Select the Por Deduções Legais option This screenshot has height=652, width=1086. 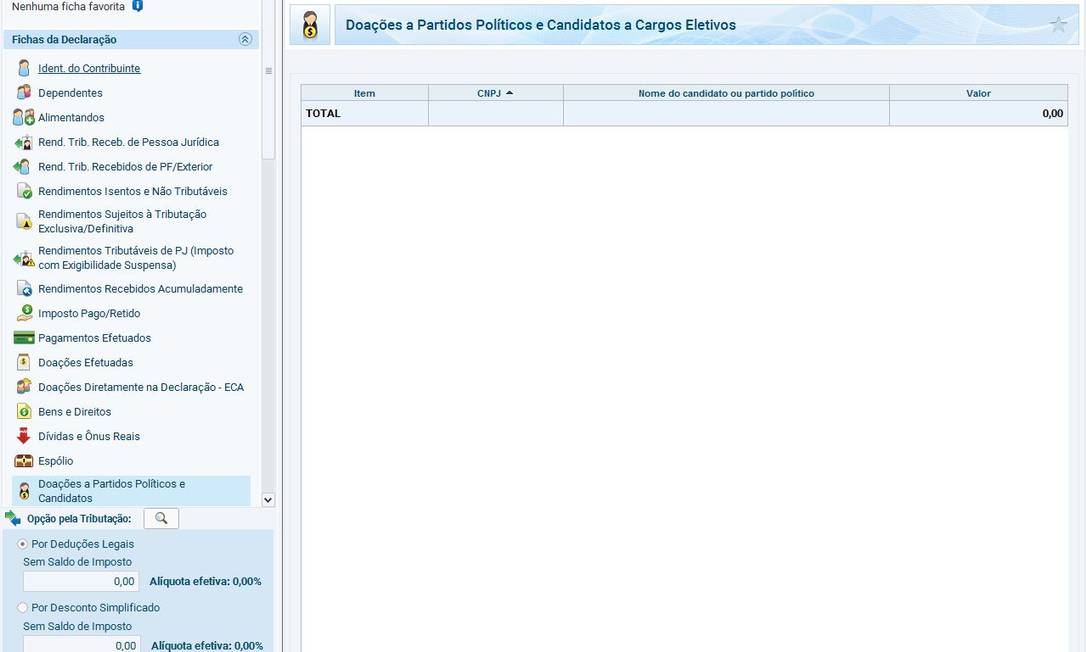pyautogui.click(x=23, y=544)
